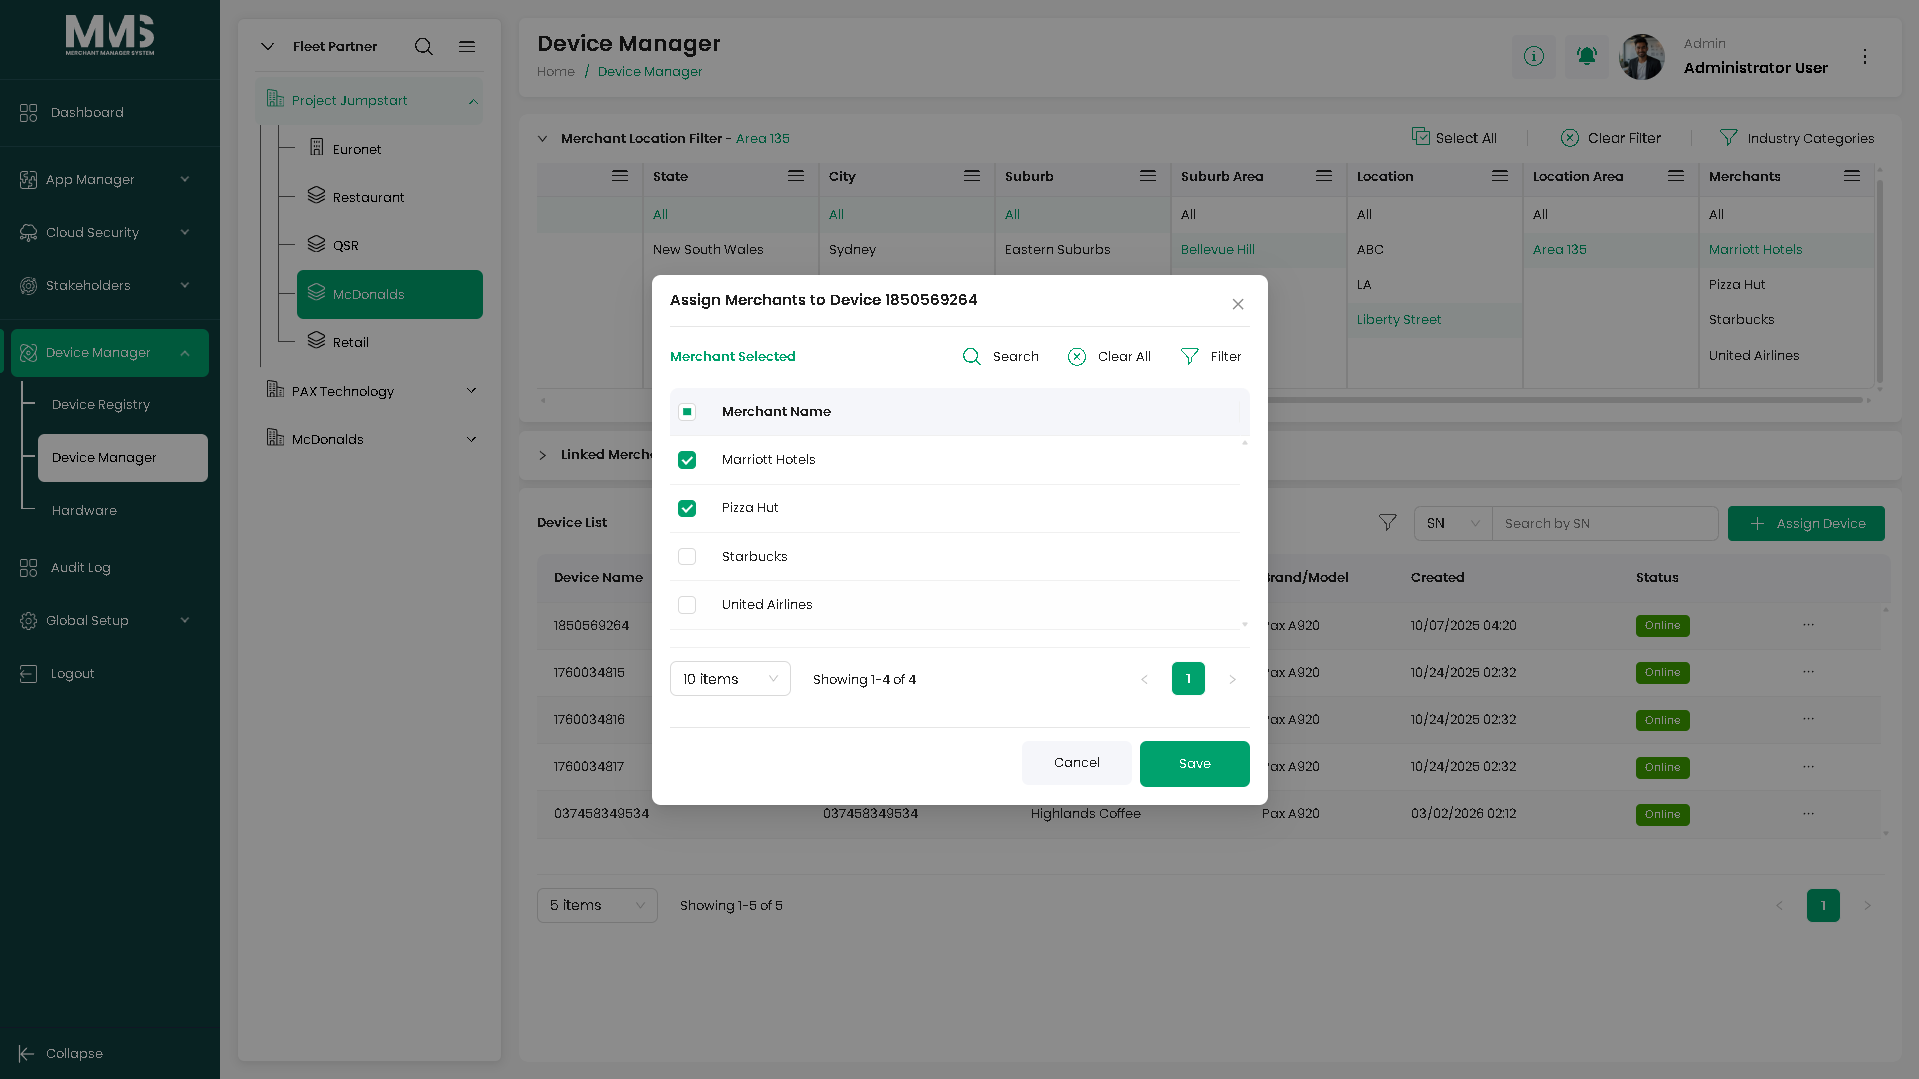The image size is (1919, 1079).
Task: Click Clear Filter in location filter
Action: click(1611, 138)
